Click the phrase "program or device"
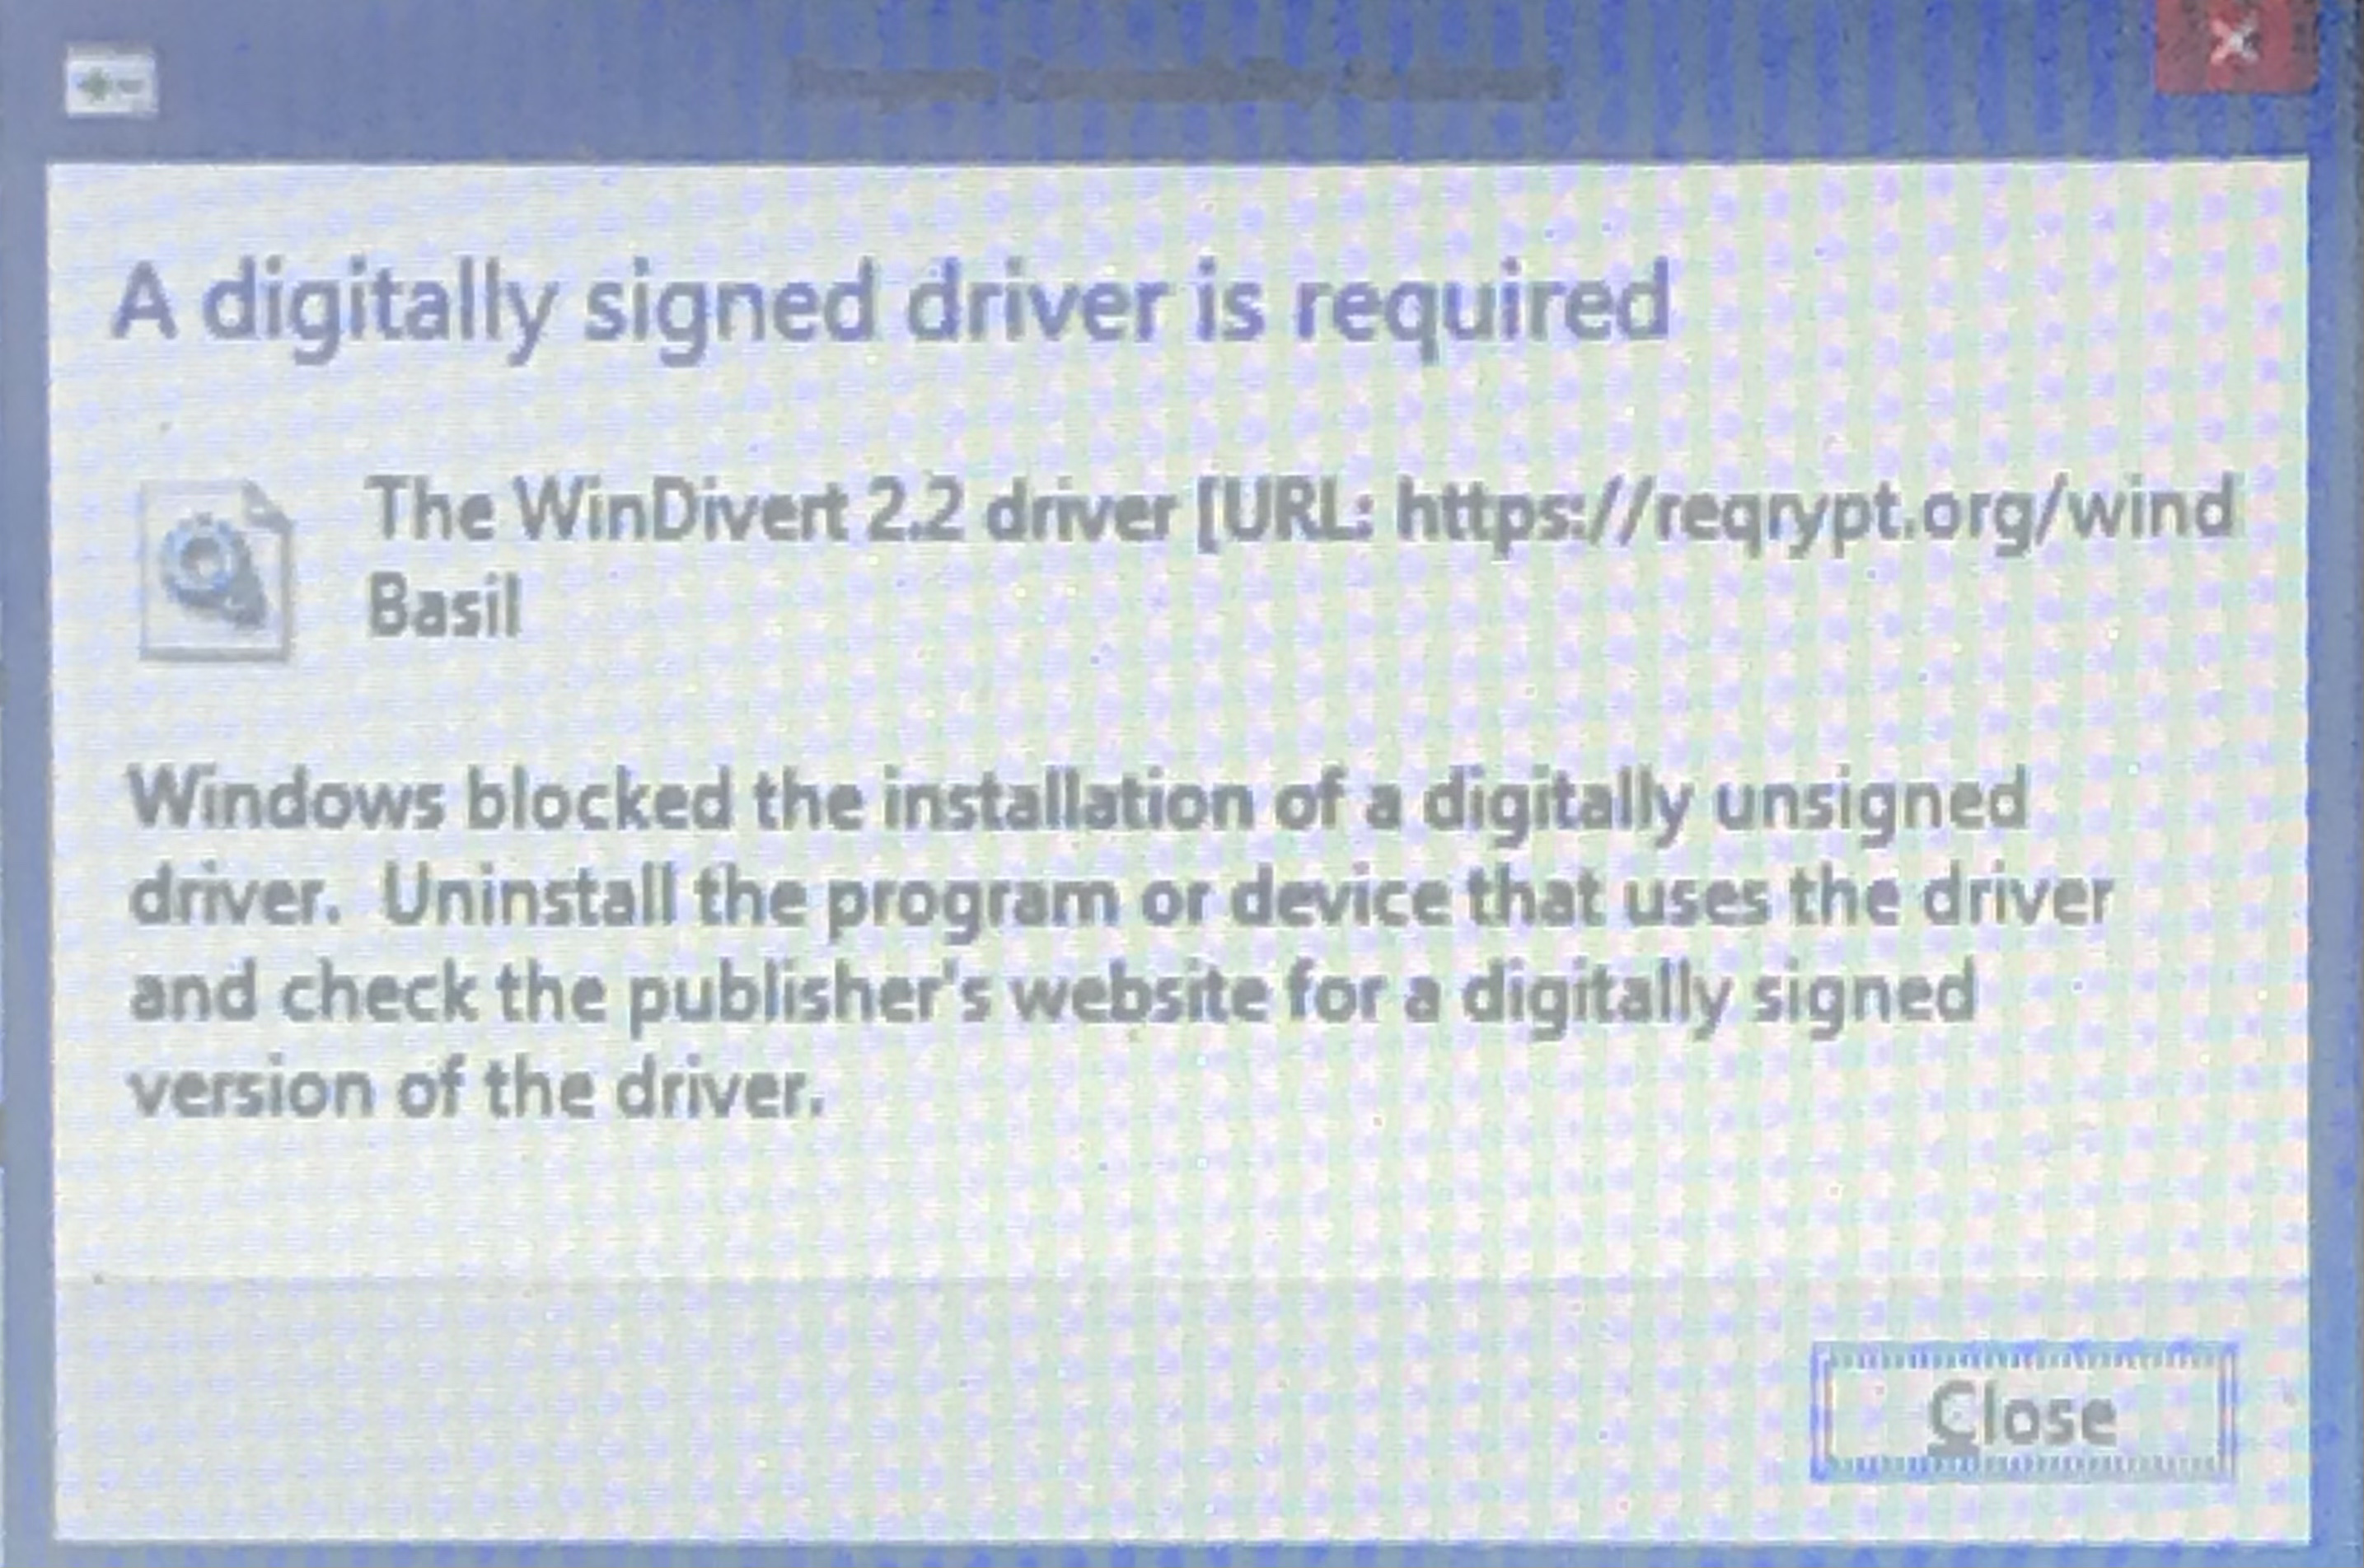 (x=1136, y=902)
